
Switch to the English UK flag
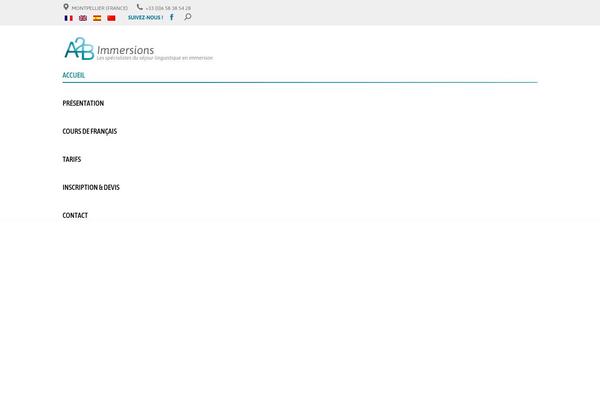83,18
